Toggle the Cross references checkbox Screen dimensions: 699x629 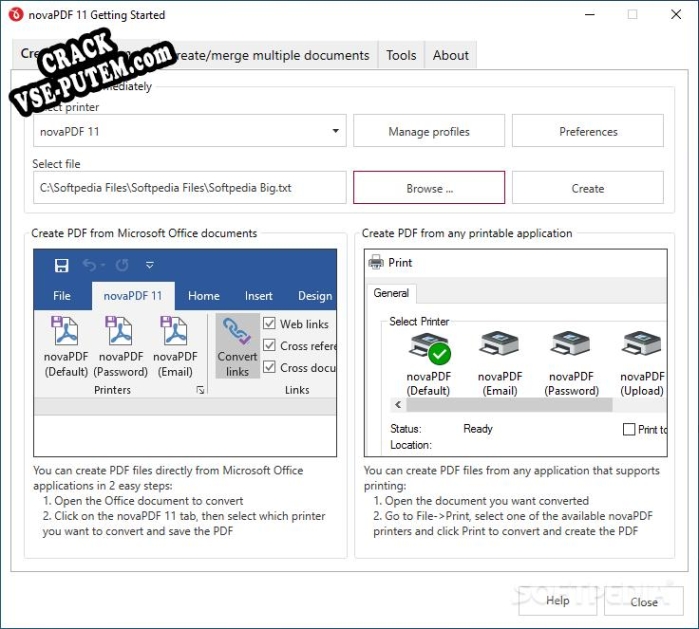(269, 345)
